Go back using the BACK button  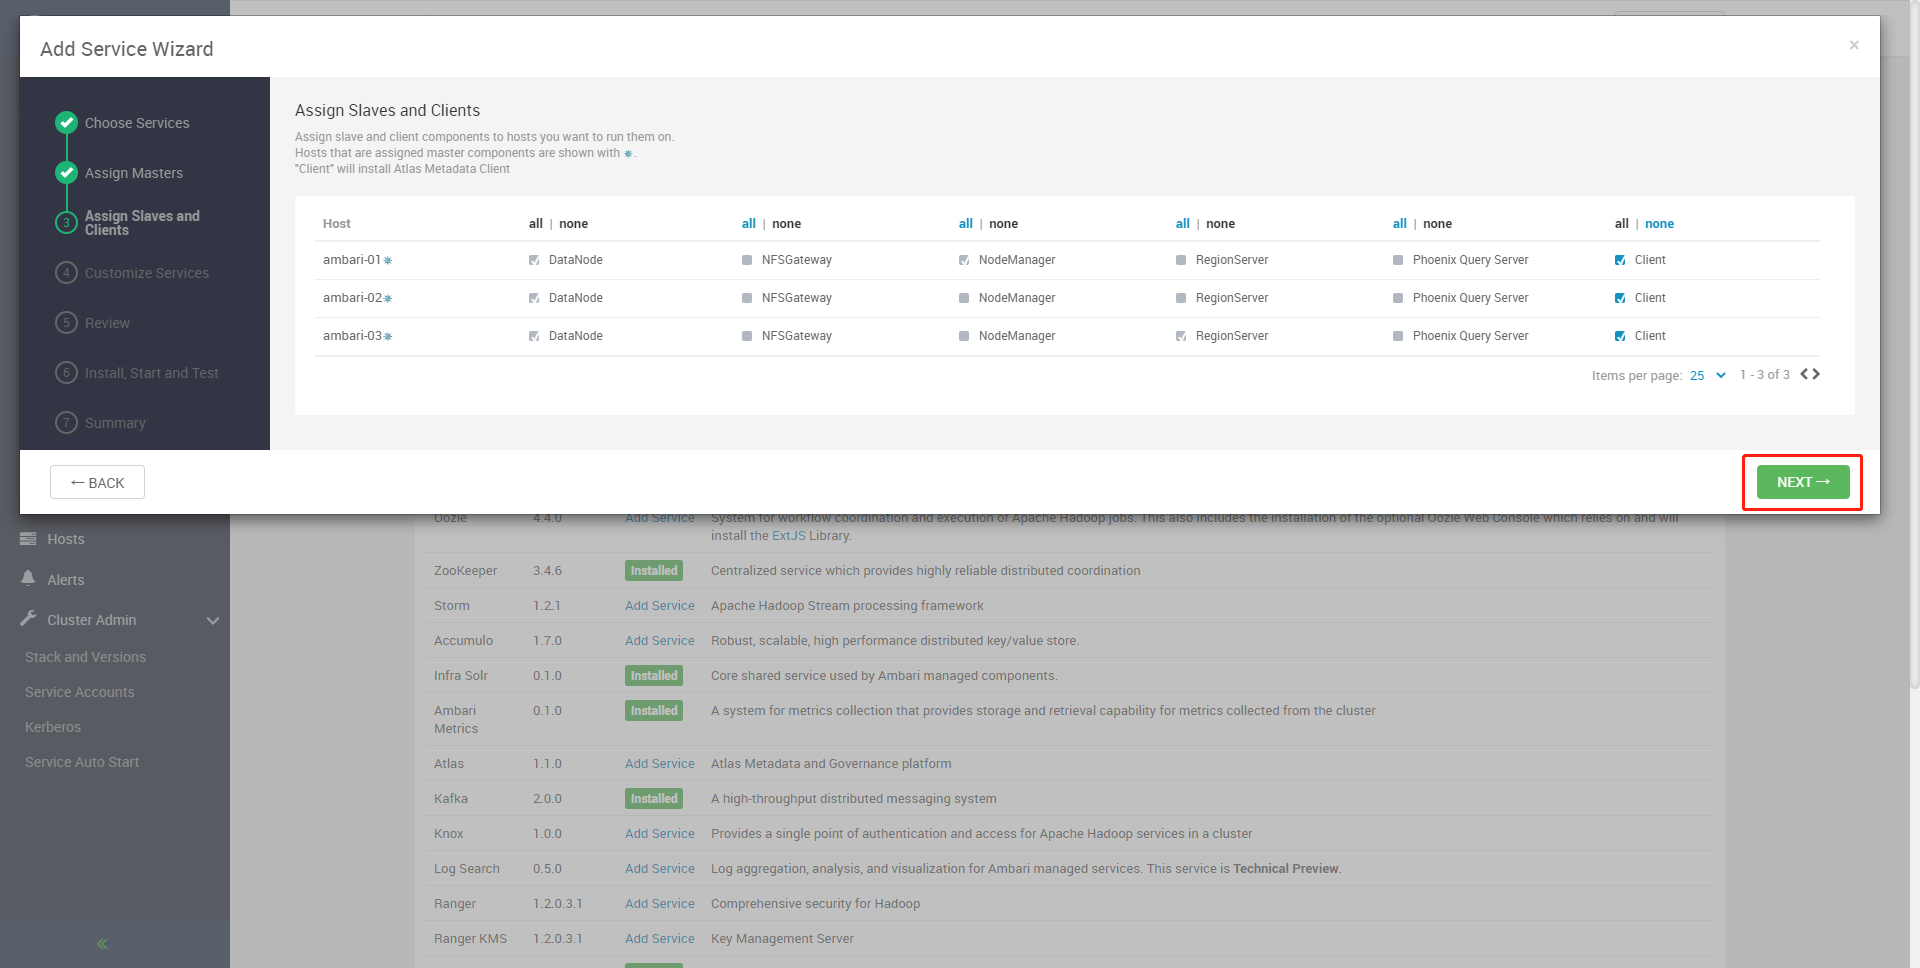point(97,482)
